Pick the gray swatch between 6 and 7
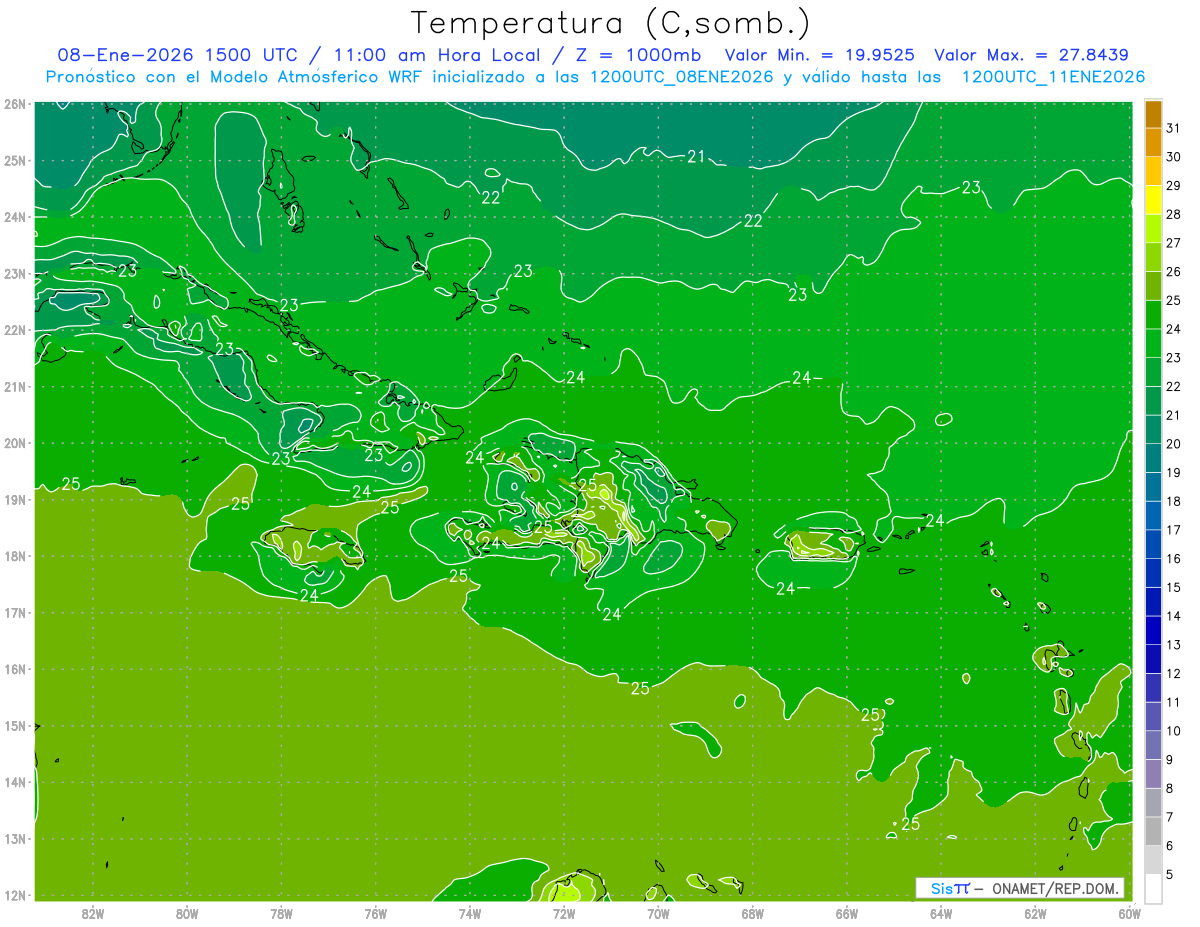The image size is (1200, 927). pos(1153,831)
